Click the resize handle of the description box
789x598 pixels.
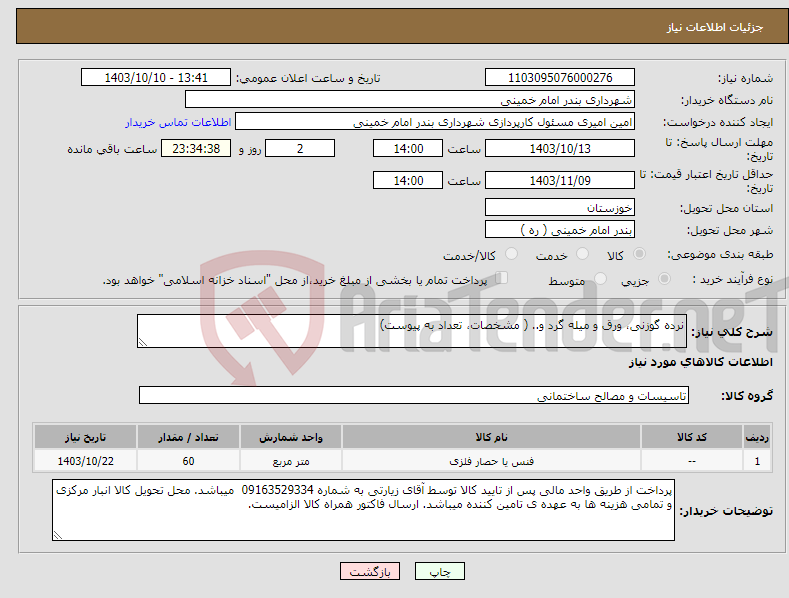pos(143,342)
